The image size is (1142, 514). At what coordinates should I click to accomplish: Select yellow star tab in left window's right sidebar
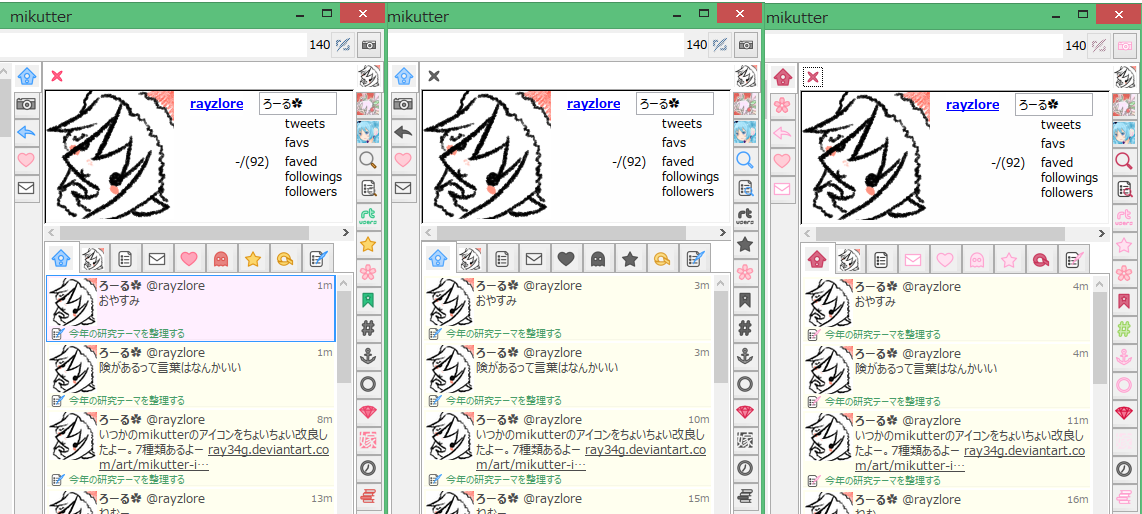coord(368,244)
